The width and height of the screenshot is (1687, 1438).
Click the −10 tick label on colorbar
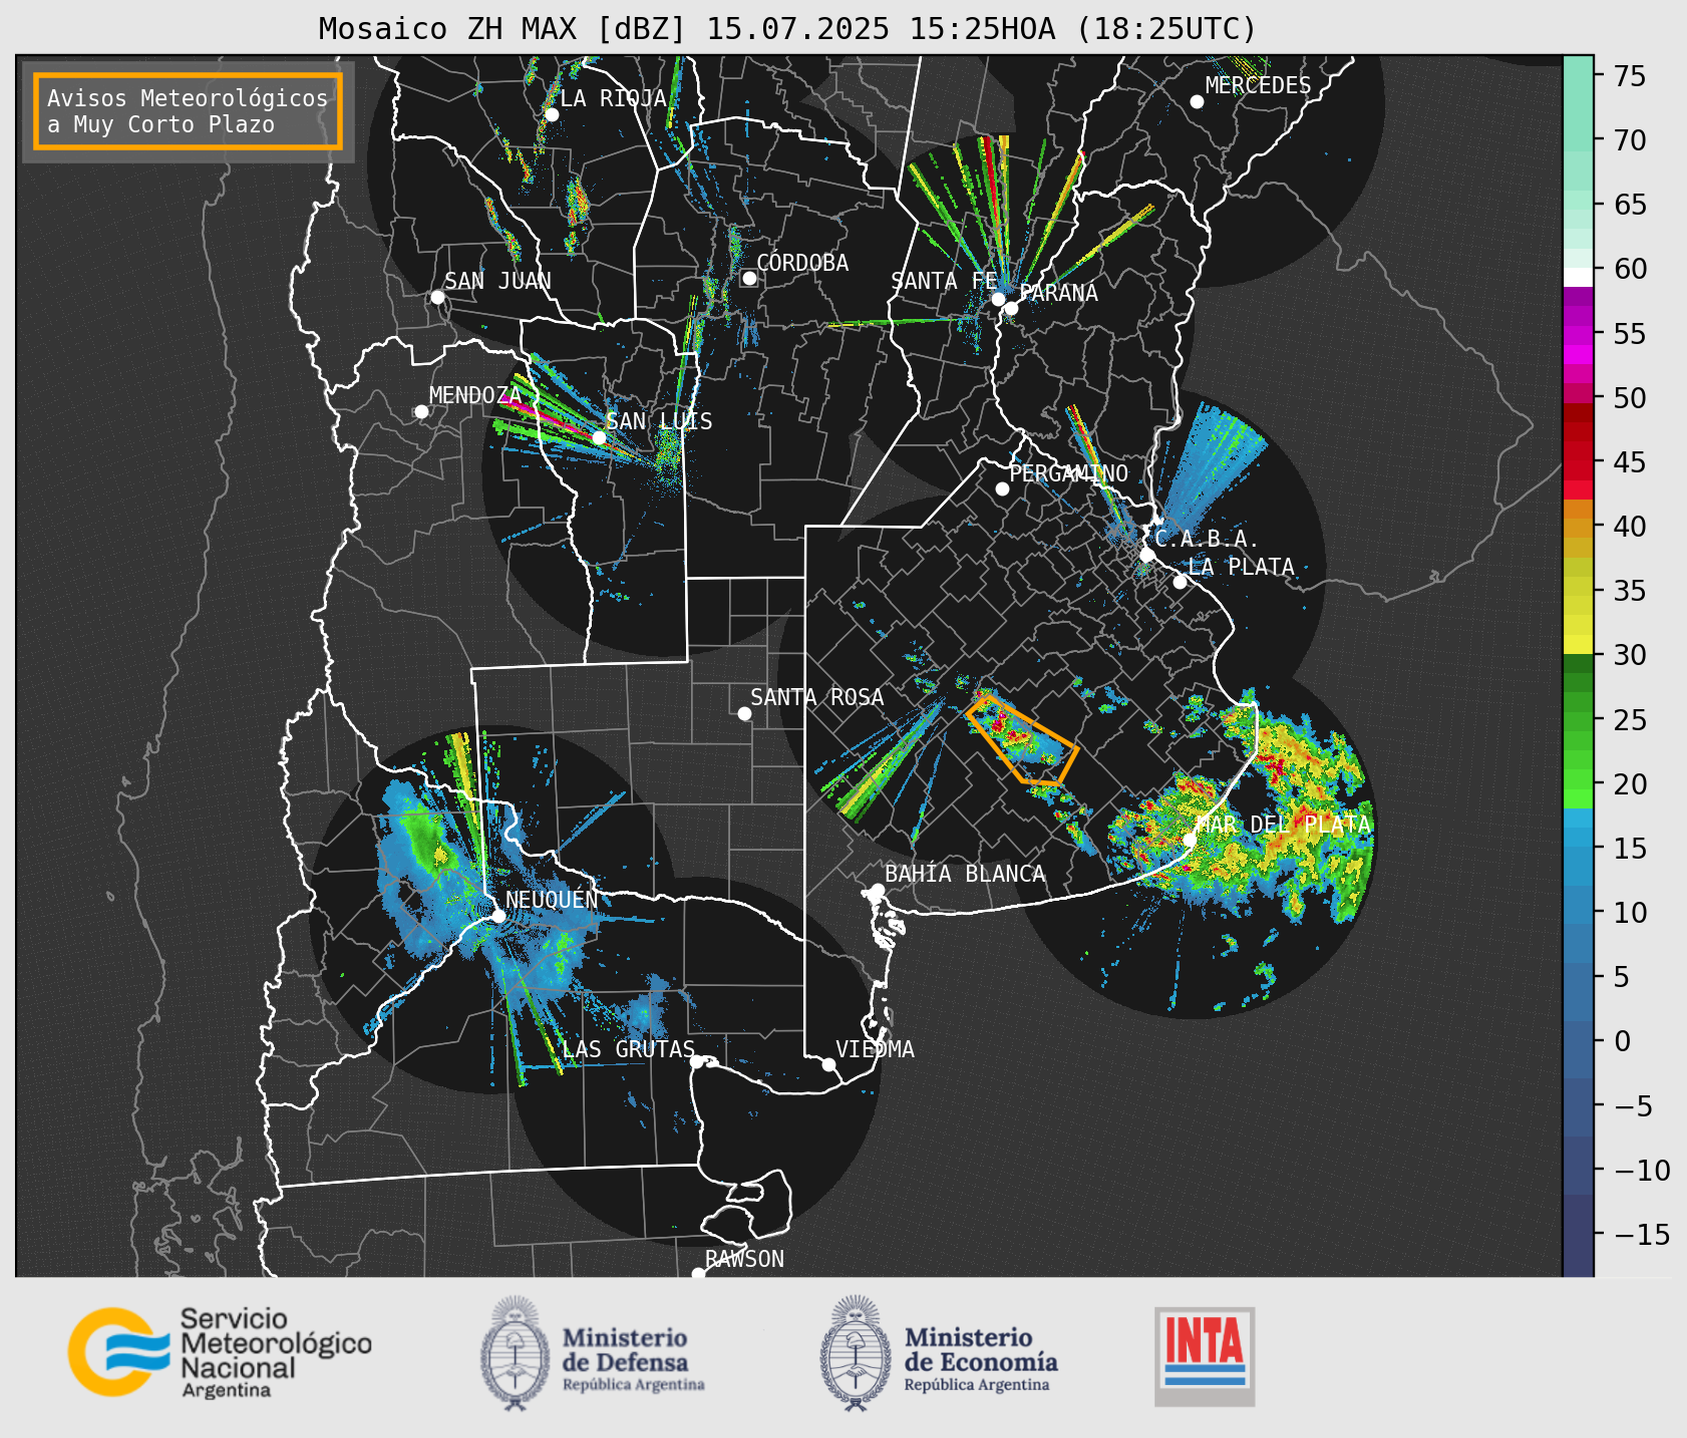click(1641, 1170)
